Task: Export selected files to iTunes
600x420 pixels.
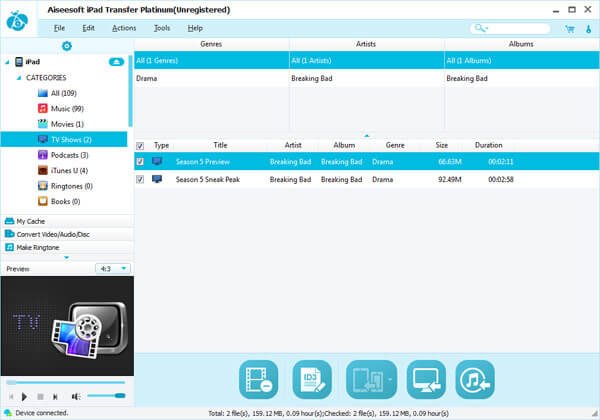Action: click(475, 379)
